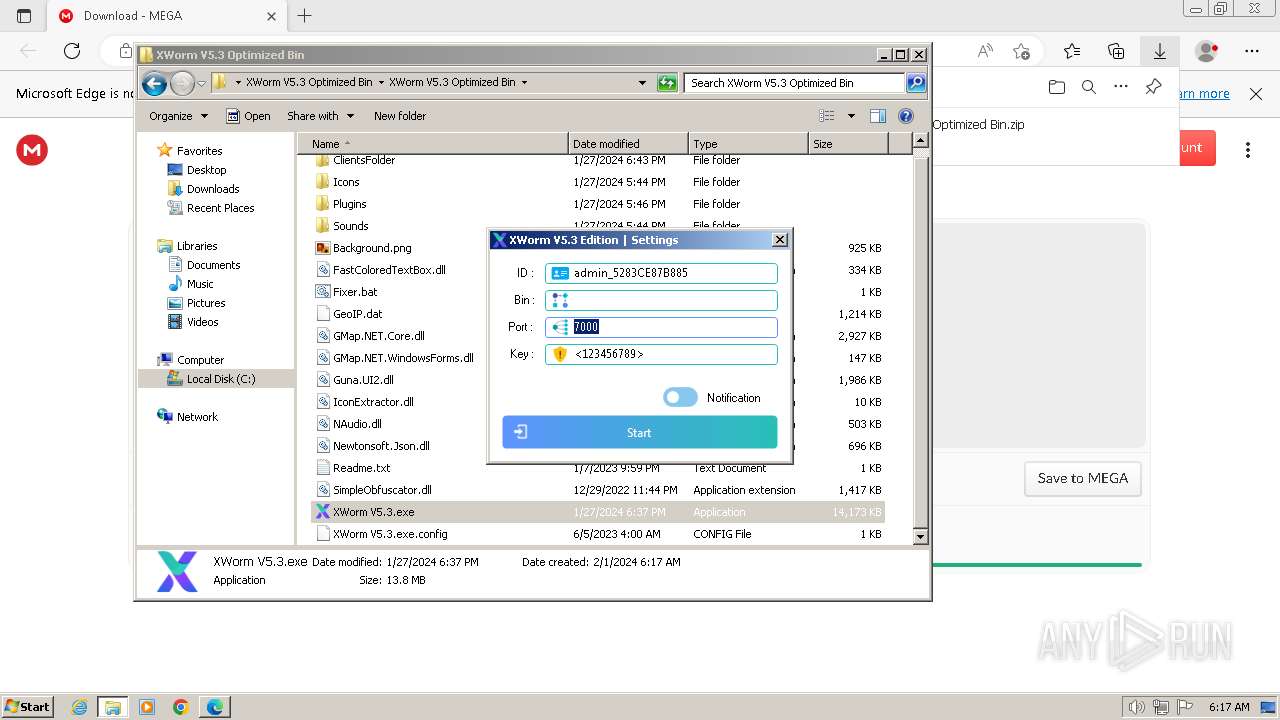Open the MEGA page three-dot menu
The width and height of the screenshot is (1280, 720).
coord(1248,150)
